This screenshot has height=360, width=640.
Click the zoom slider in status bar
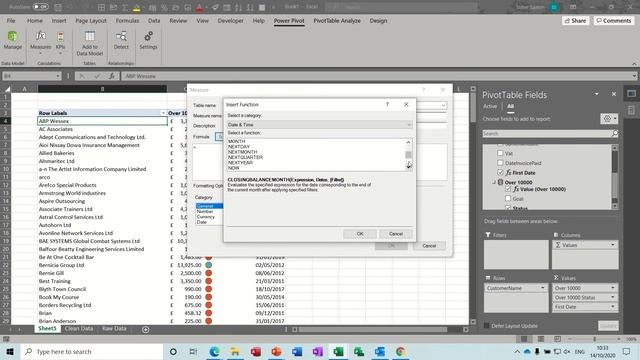[x=594, y=339]
